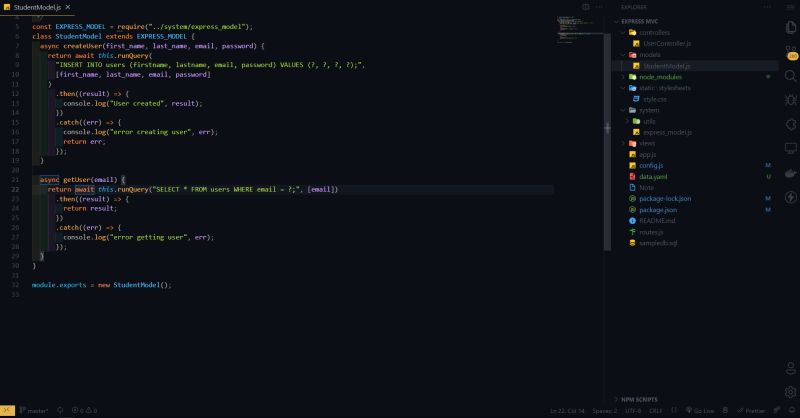Click the editor vertical scrollbar

(x=607, y=142)
